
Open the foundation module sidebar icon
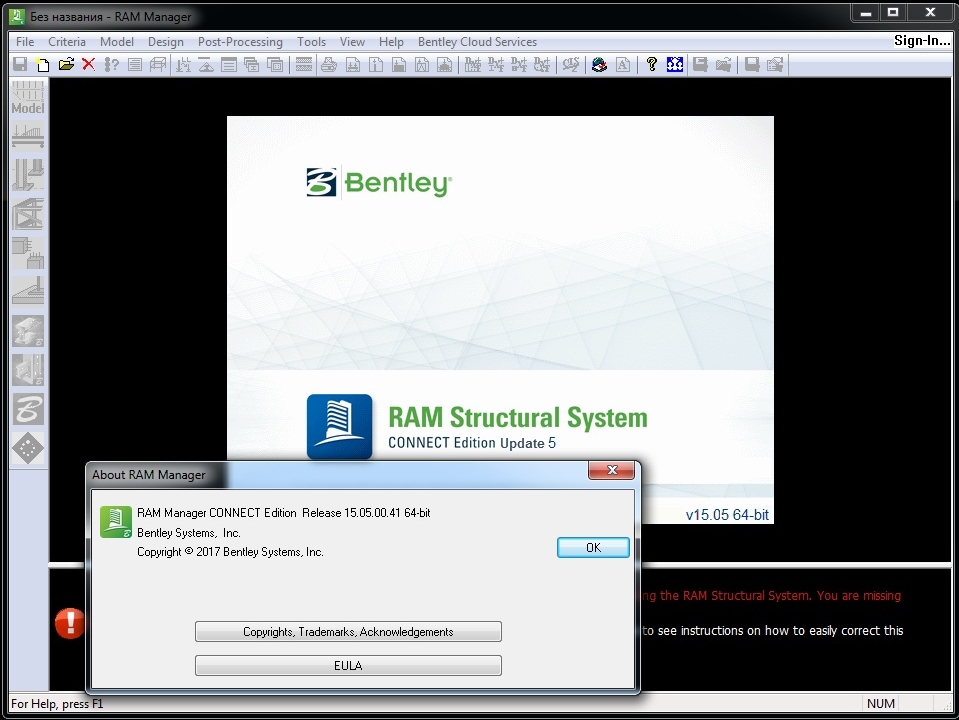point(28,291)
